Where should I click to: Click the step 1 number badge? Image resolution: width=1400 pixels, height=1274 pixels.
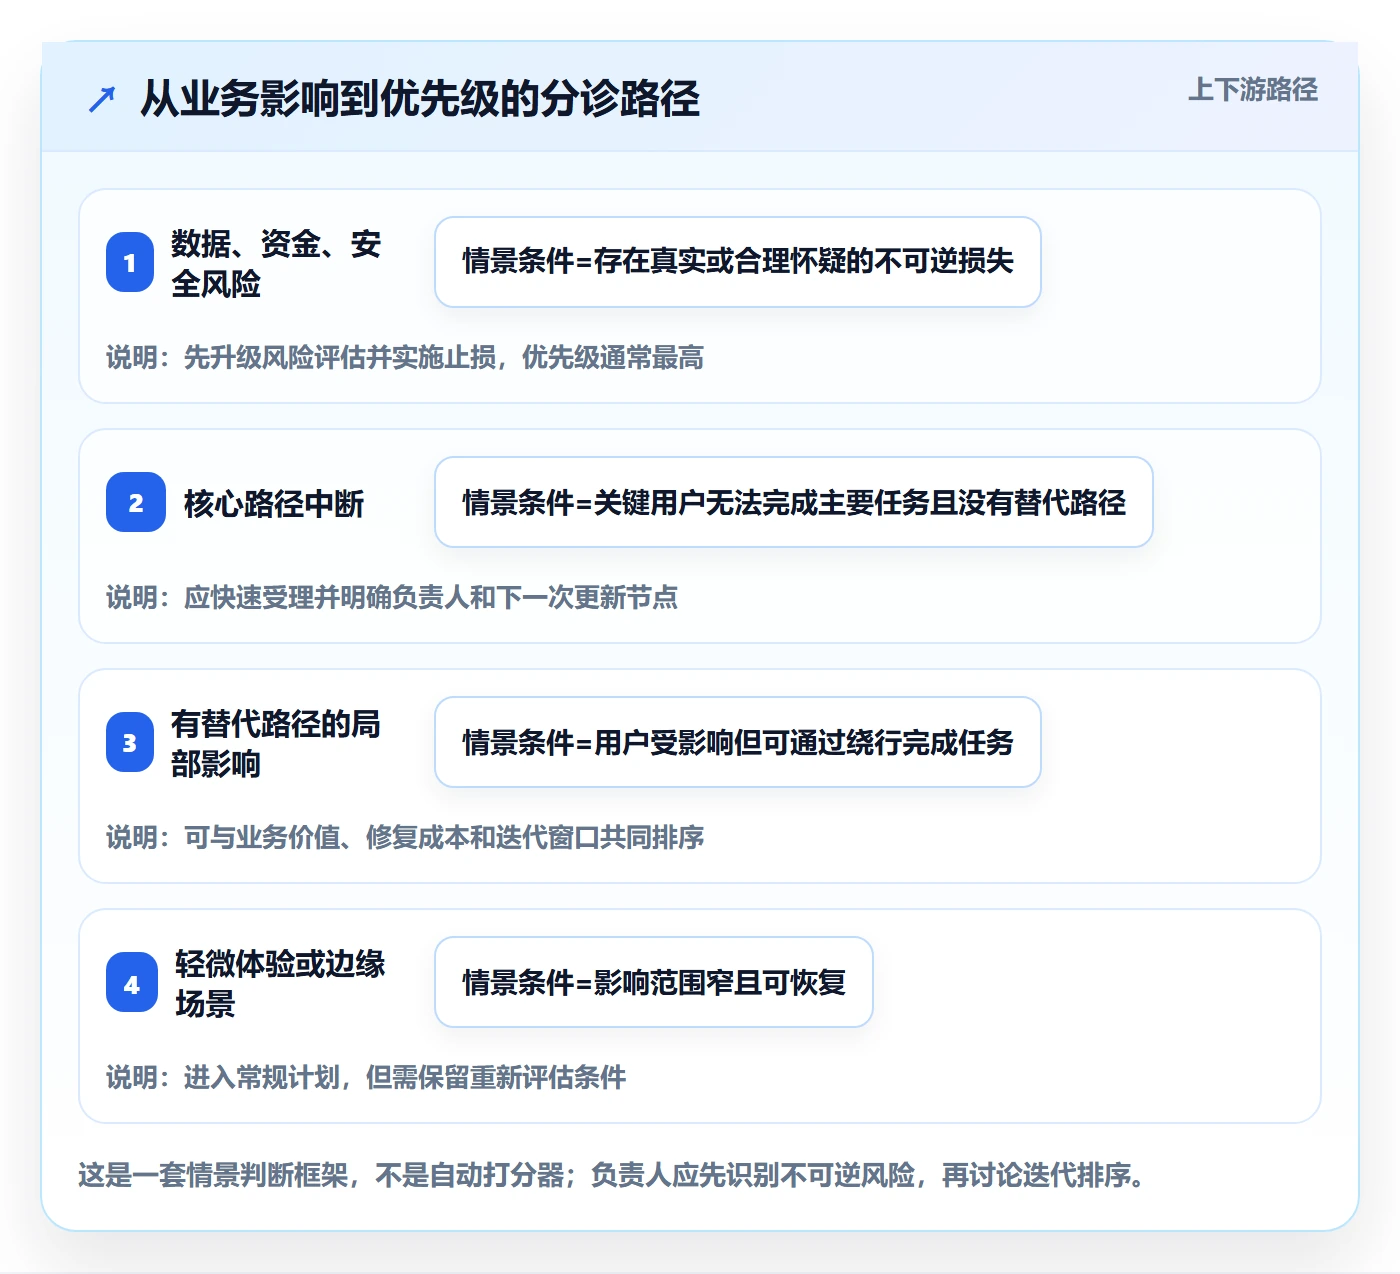(130, 262)
